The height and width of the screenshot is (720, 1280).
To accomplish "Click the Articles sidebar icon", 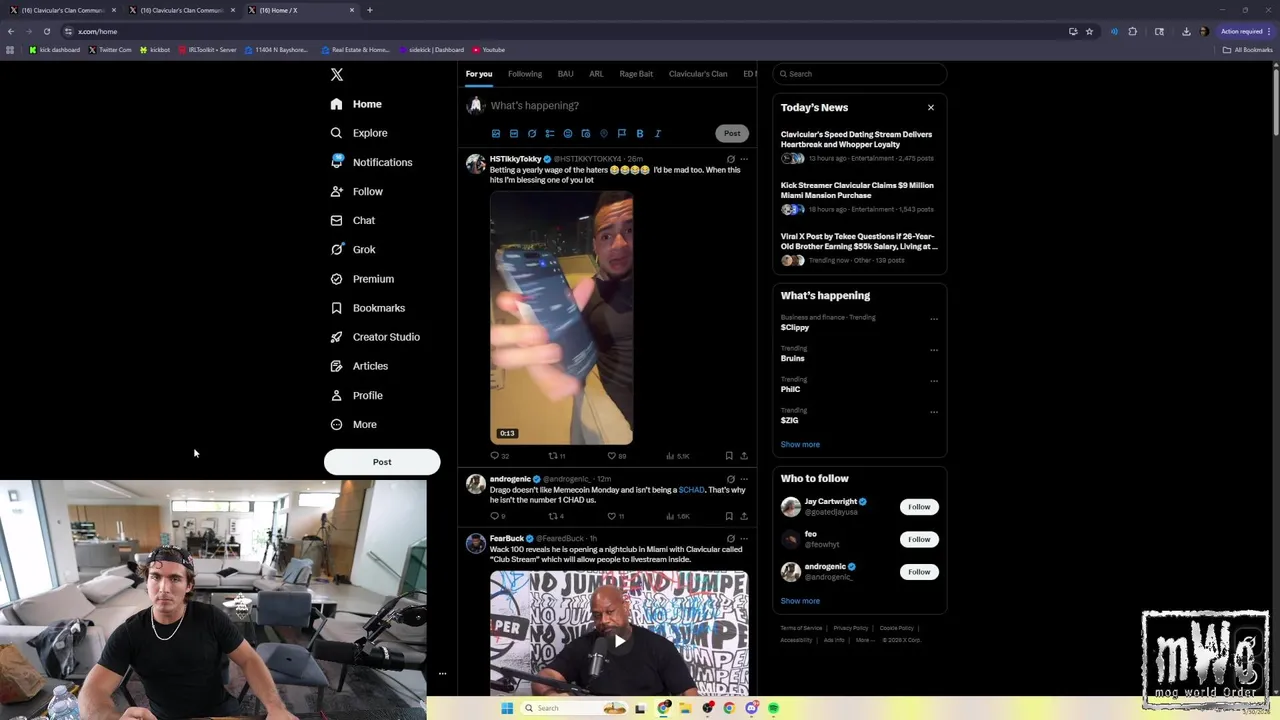I will point(336,366).
